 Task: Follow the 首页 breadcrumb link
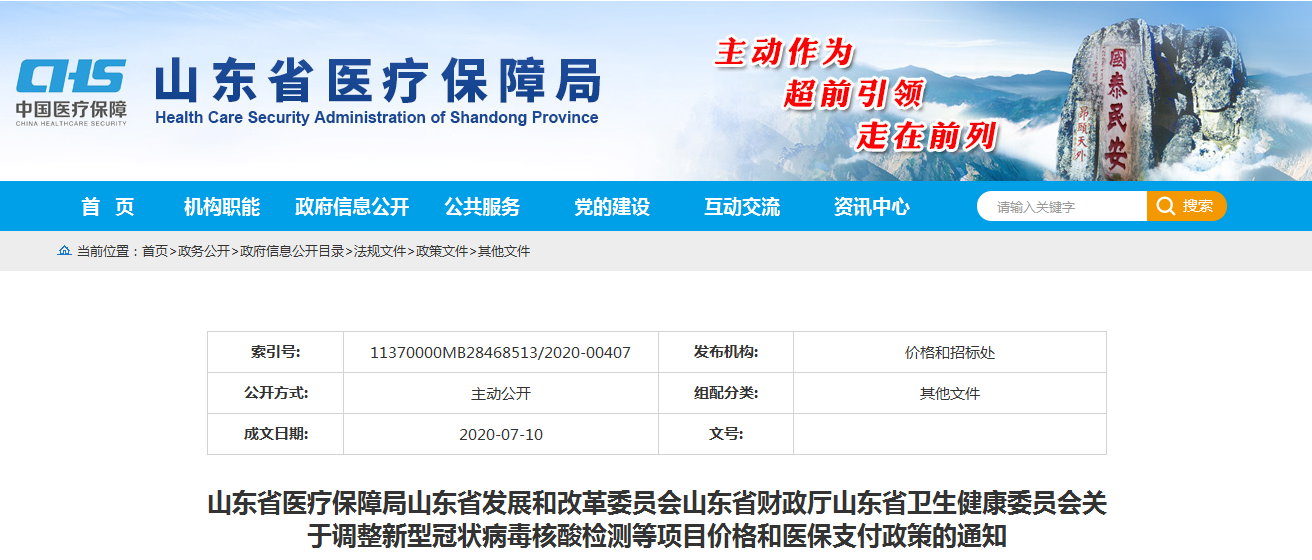155,251
